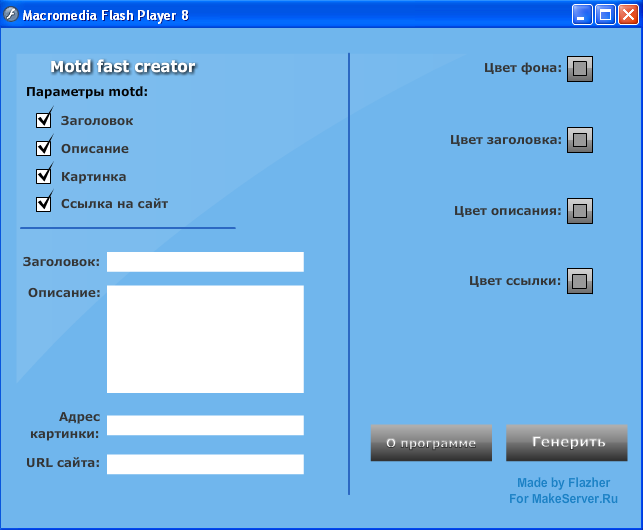Open the Цвет описания color swatch

579,211
